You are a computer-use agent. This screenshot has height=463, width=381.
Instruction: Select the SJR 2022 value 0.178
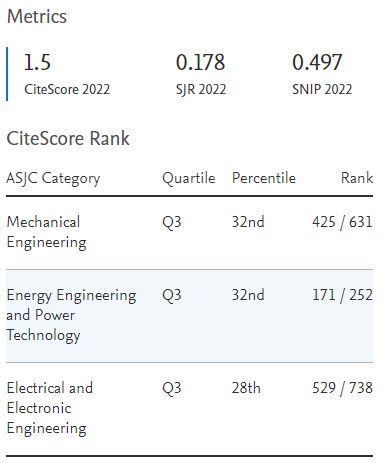[x=200, y=62]
